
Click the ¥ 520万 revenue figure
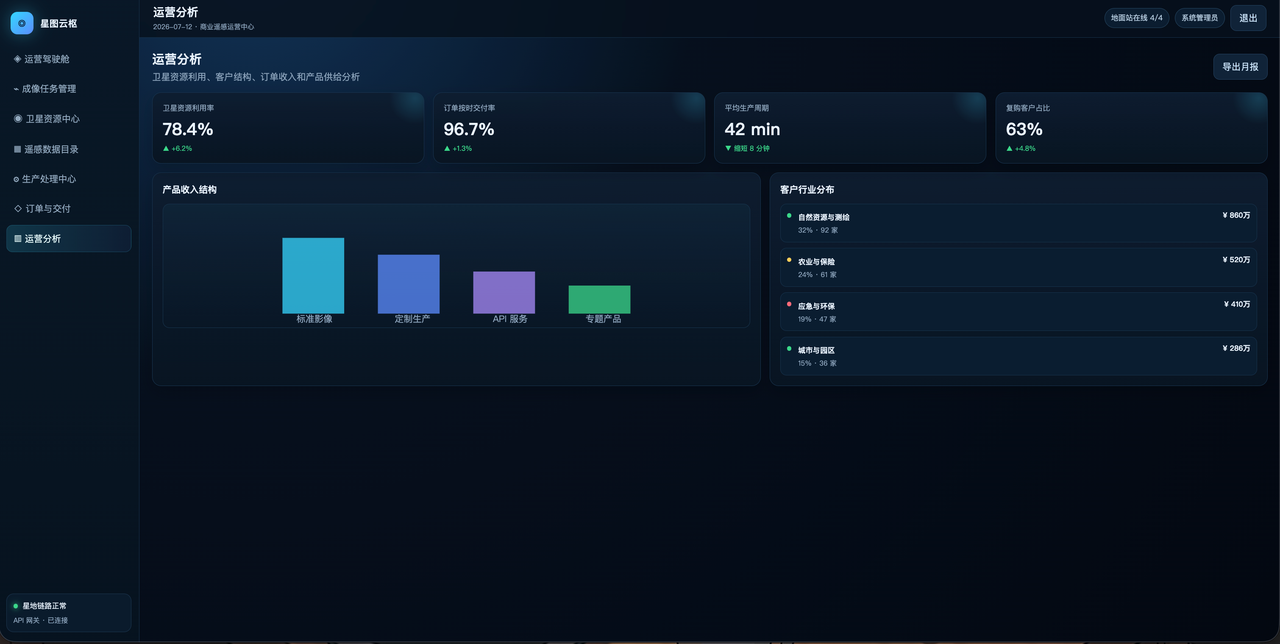click(x=1236, y=259)
